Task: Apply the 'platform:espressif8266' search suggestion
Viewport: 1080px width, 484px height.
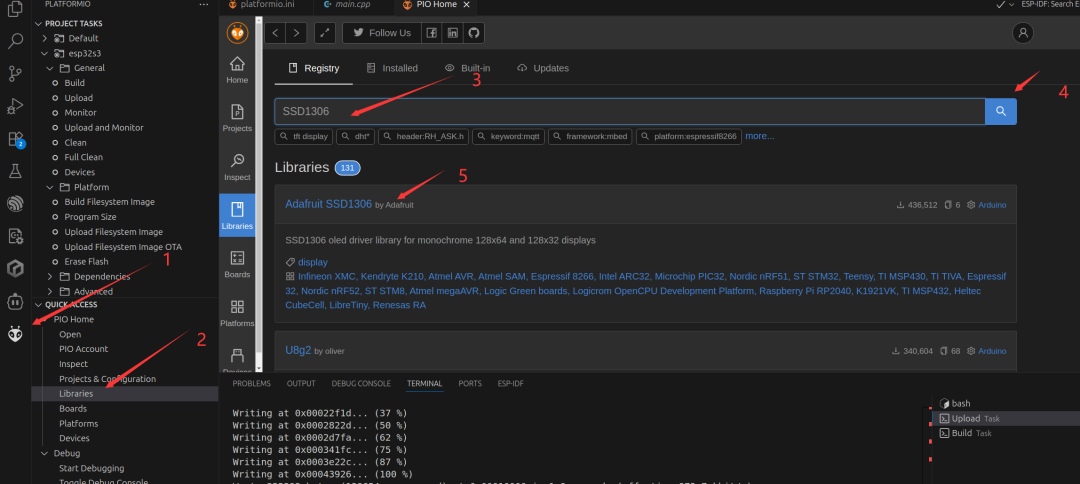Action: point(688,136)
